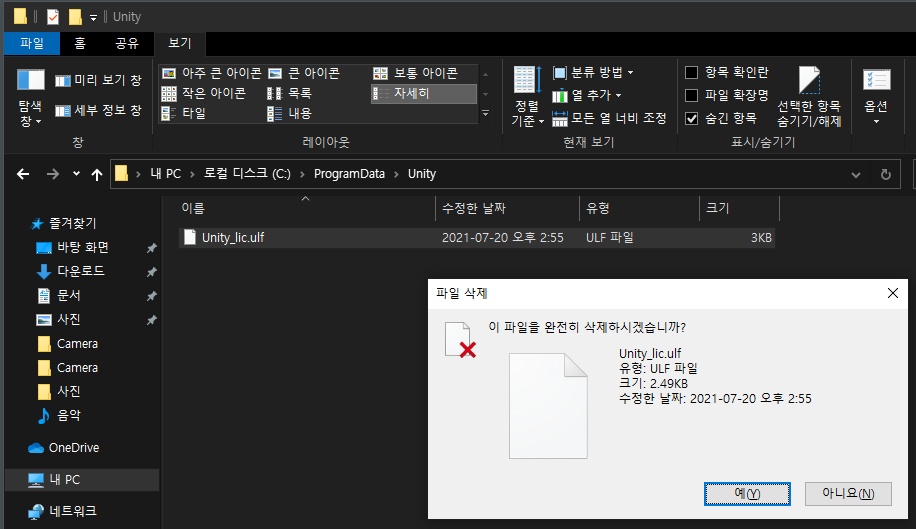This screenshot has width=916, height=529.
Task: Choose 작은 아이콘 layout
Action: tap(204, 93)
